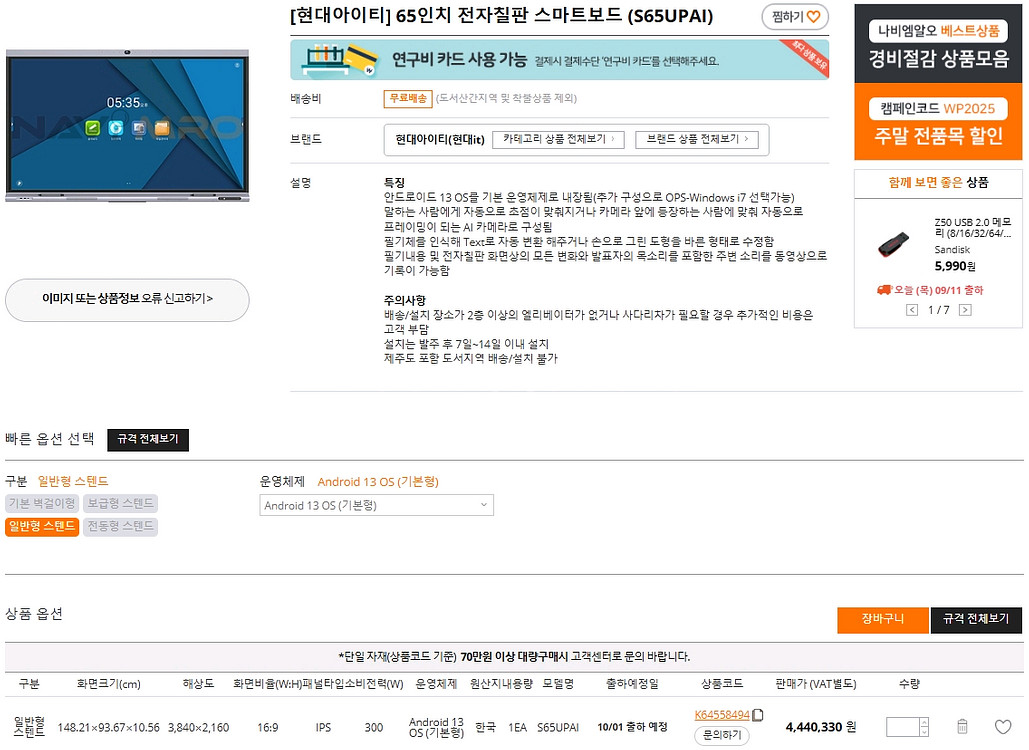
Task: Click the heart wishlist icon in product row
Action: pyautogui.click(x=1003, y=727)
